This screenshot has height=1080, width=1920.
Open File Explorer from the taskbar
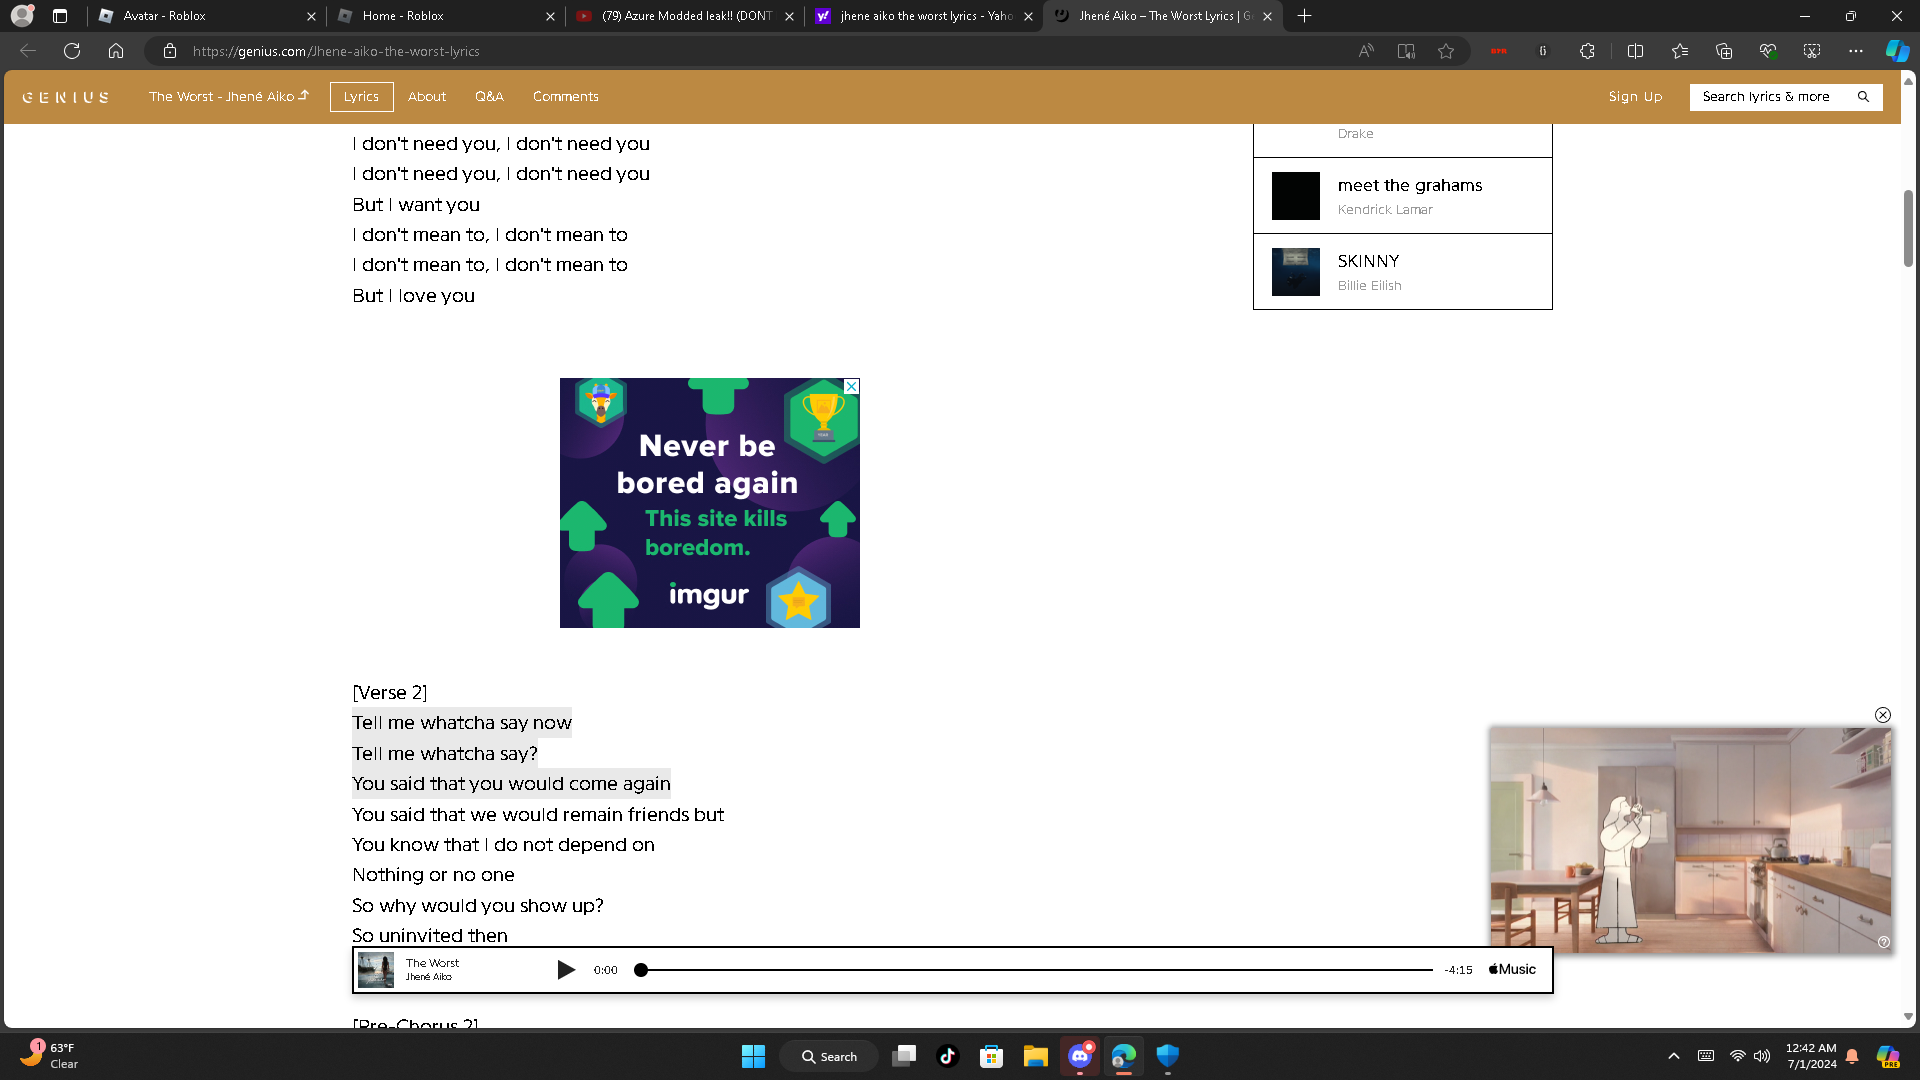(1035, 1056)
